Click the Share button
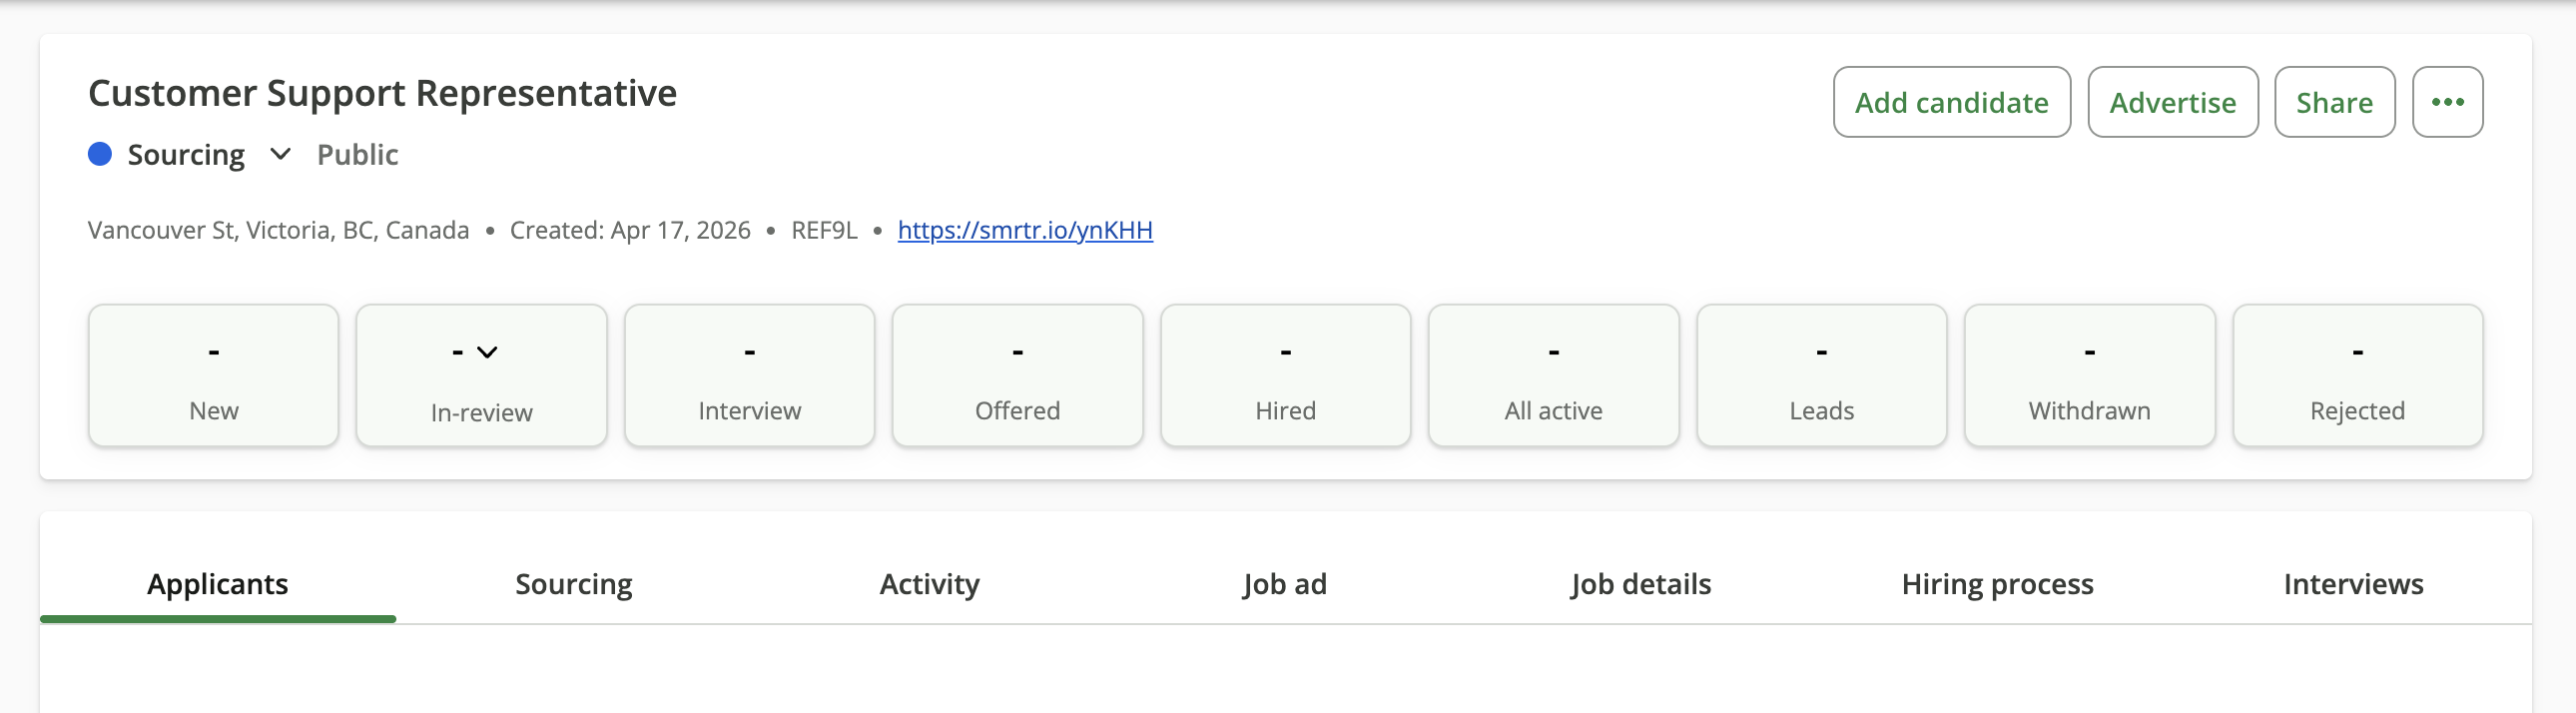This screenshot has width=2576, height=713. (2334, 102)
